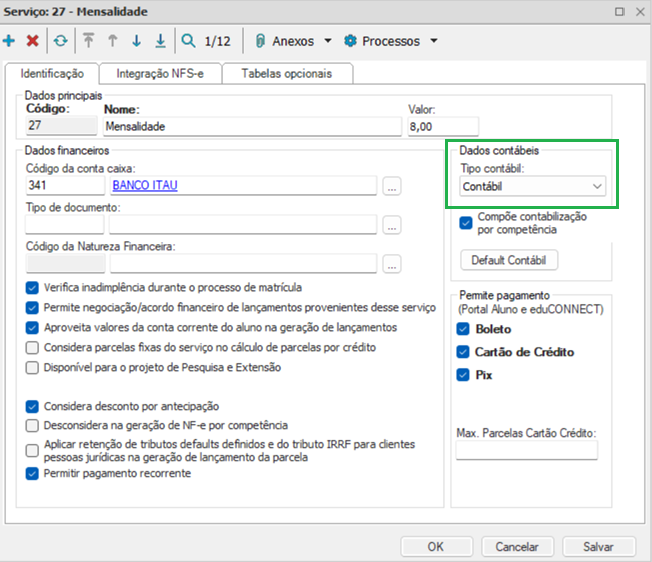Uncheck the Boleto payment option
The image size is (652, 562).
pyautogui.click(x=463, y=329)
